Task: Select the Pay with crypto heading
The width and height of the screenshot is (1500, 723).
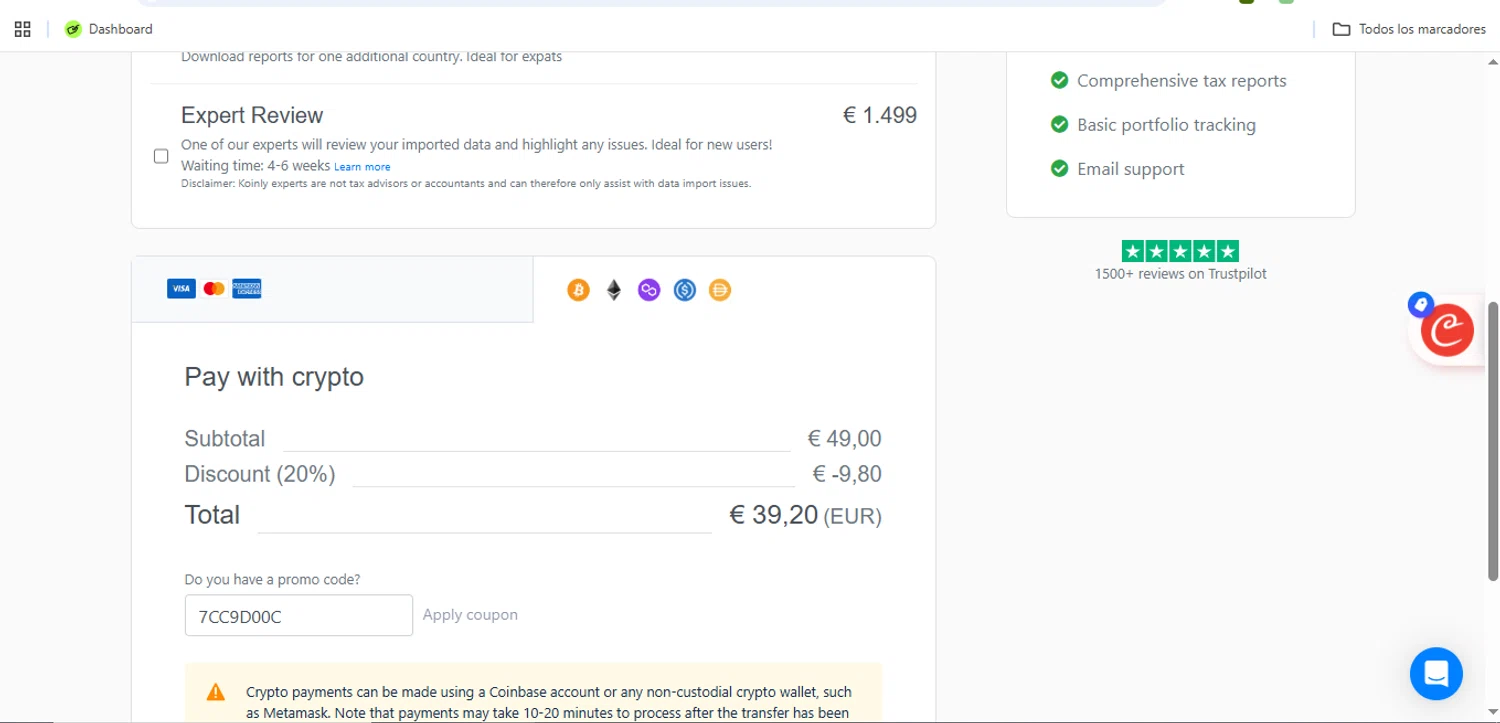Action: (x=274, y=377)
